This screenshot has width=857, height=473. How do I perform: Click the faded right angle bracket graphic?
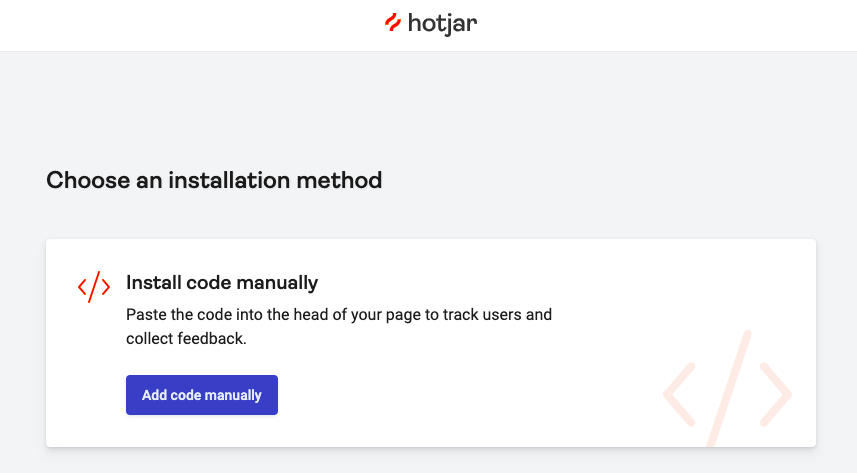point(776,394)
